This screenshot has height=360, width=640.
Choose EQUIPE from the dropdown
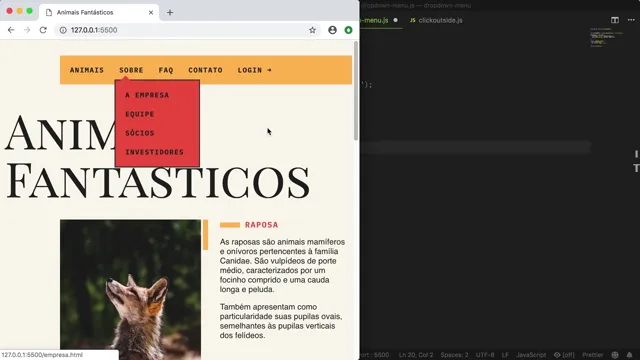pyautogui.click(x=140, y=114)
